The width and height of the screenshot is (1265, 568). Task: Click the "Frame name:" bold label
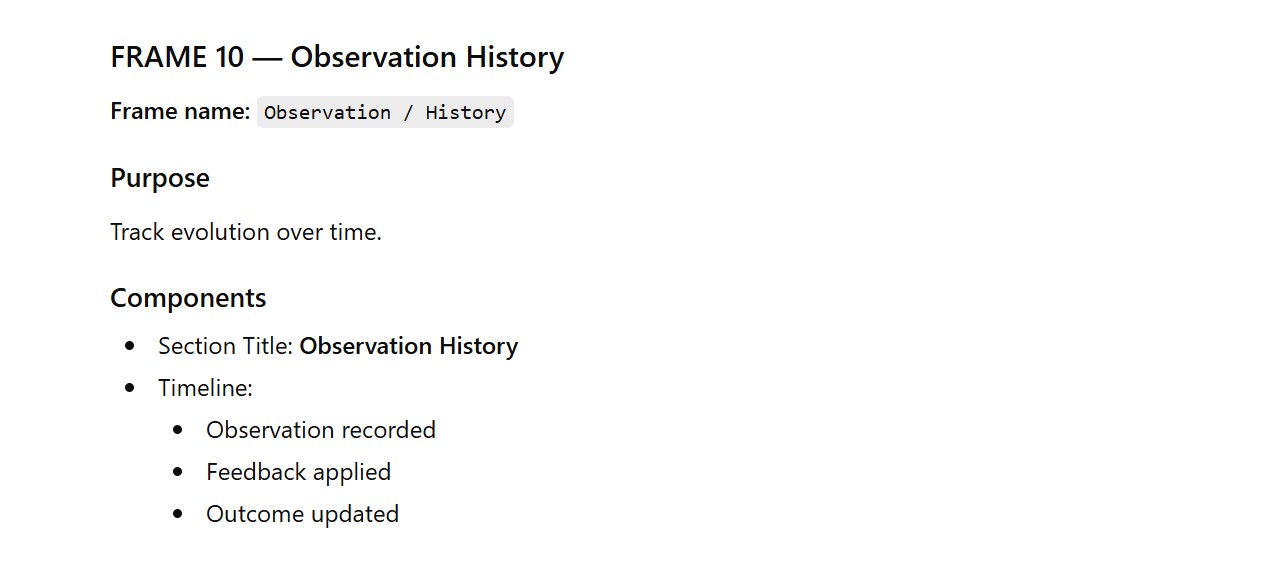click(x=180, y=111)
